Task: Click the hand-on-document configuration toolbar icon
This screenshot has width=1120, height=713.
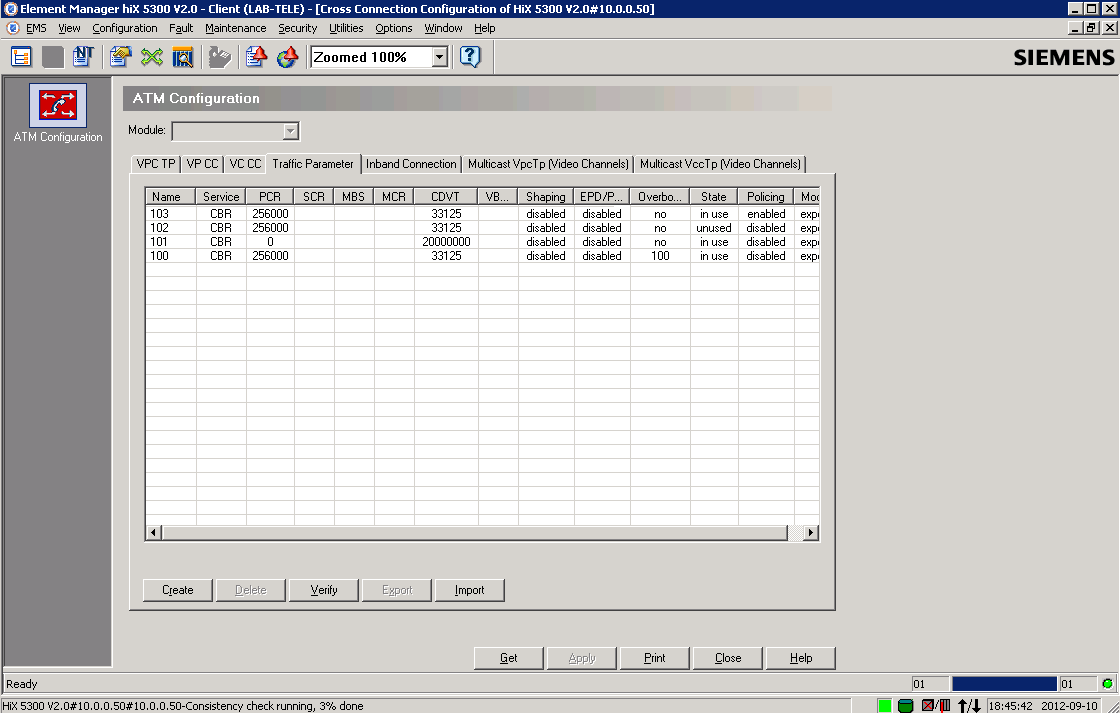Action: point(121,57)
